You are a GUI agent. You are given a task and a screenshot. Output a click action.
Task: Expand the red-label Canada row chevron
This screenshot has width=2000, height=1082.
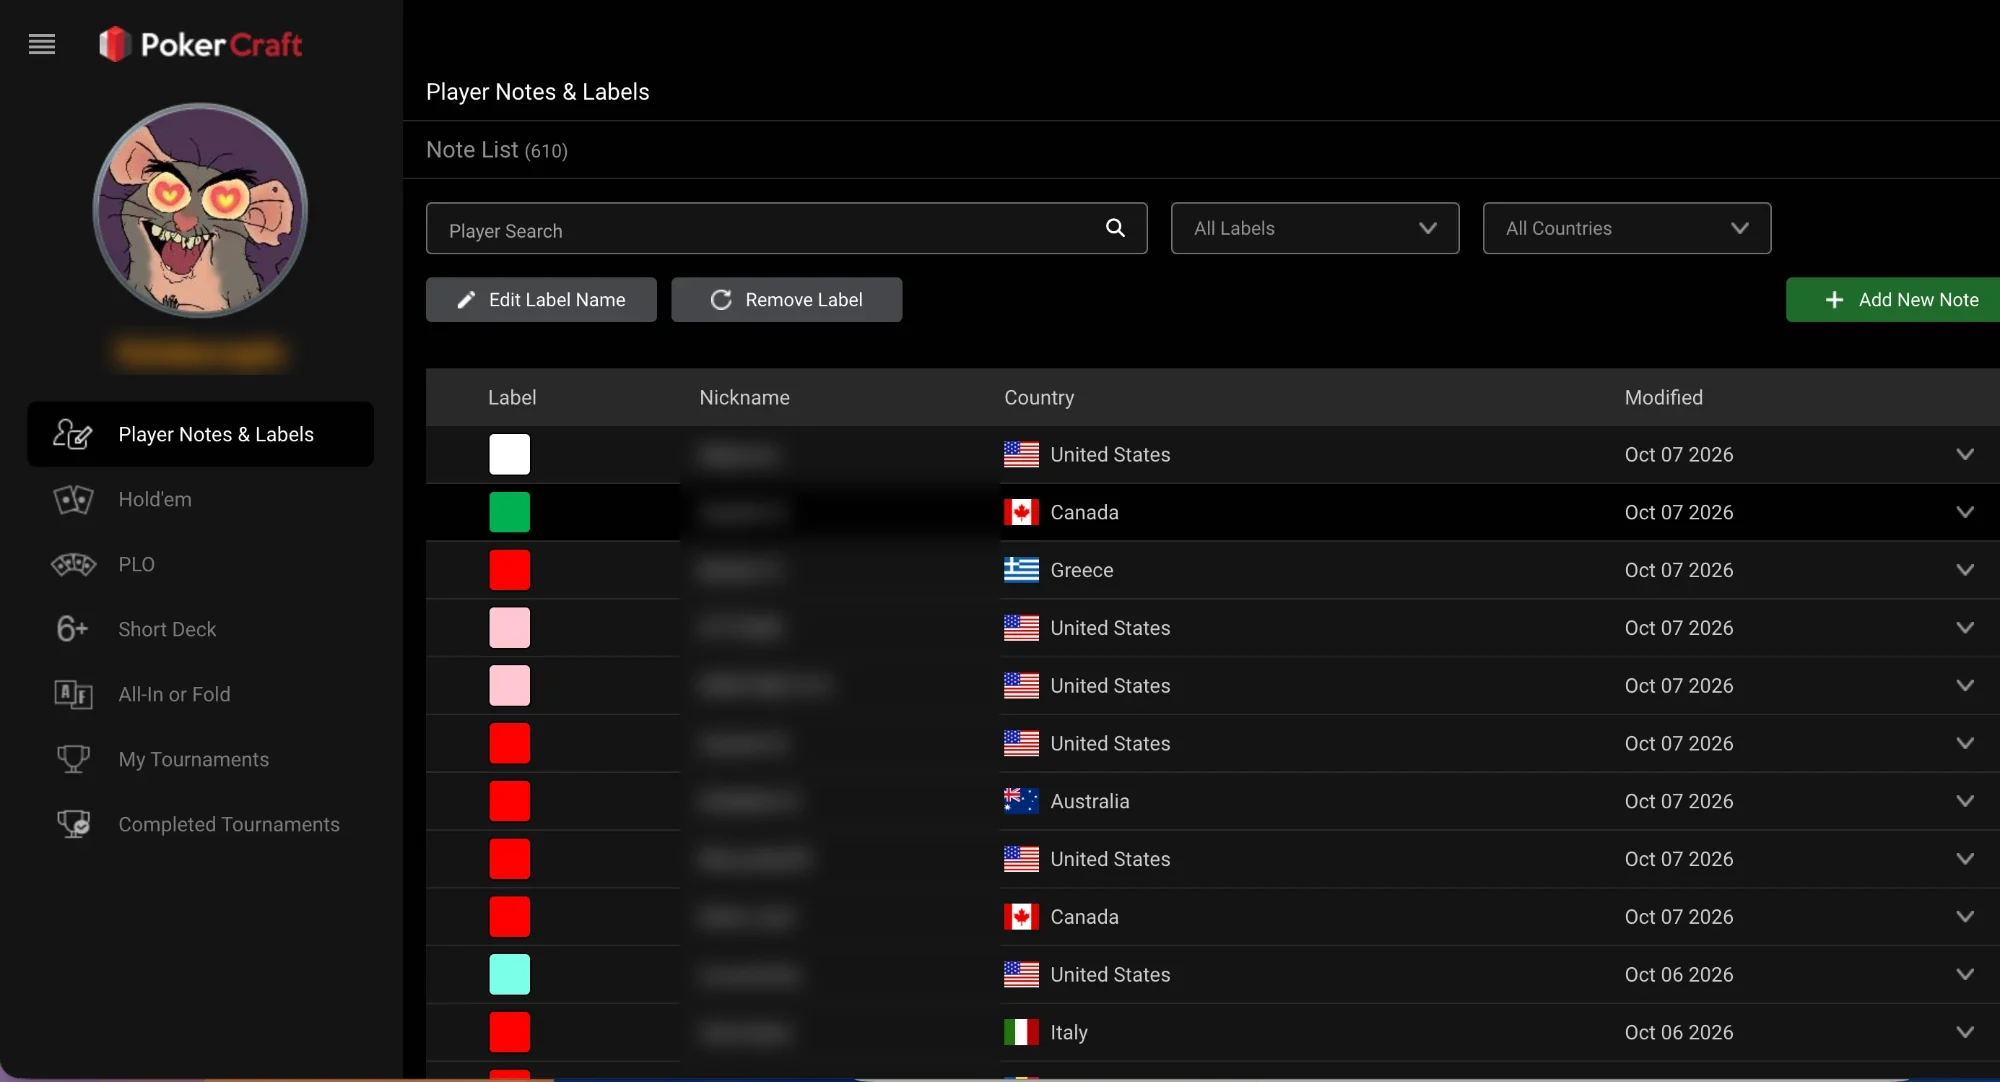click(x=1964, y=917)
